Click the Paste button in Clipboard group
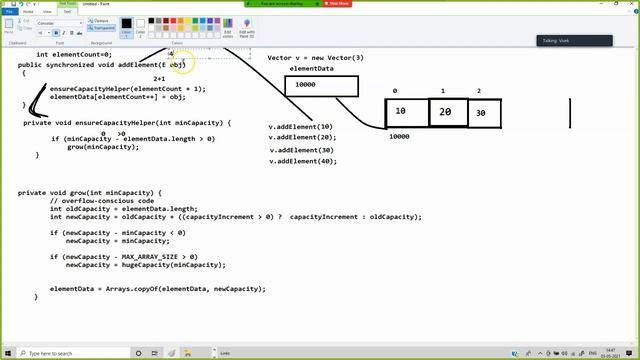The height and width of the screenshot is (360, 640). pyautogui.click(x=9, y=26)
